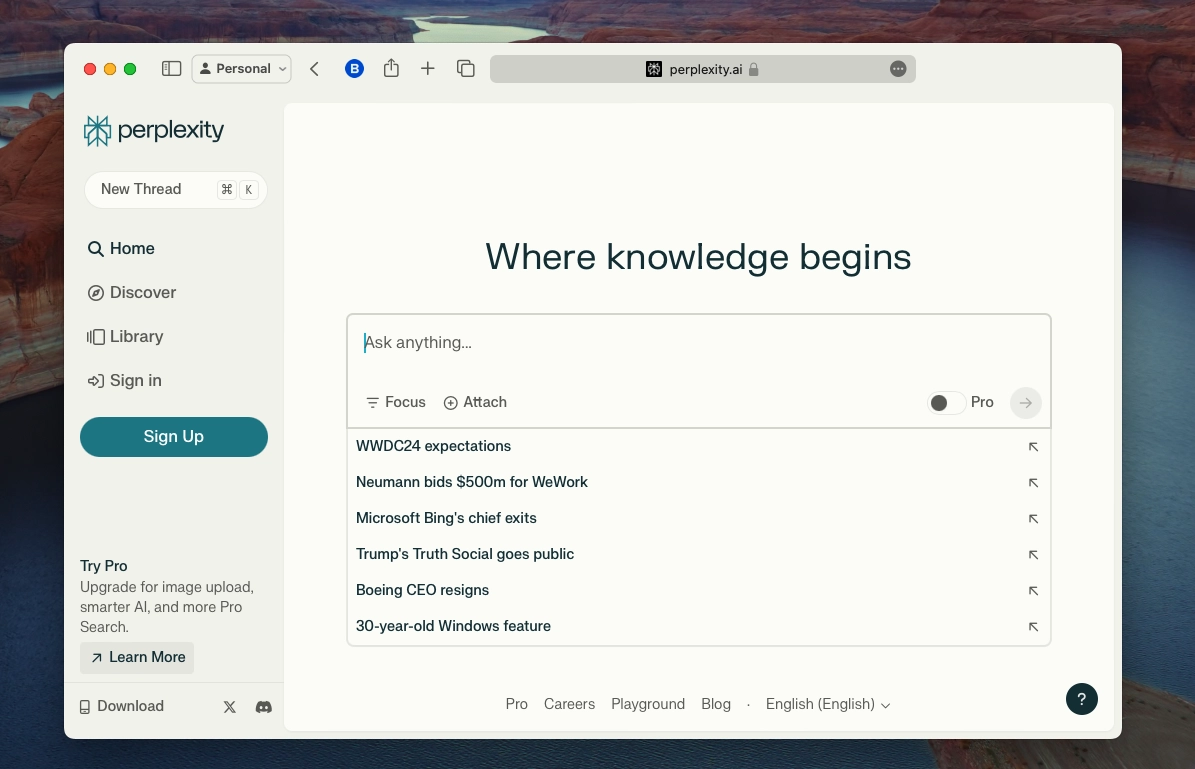Click the lock icon beside perplexity.ai
Screen dimensions: 1195x769
(754, 69)
